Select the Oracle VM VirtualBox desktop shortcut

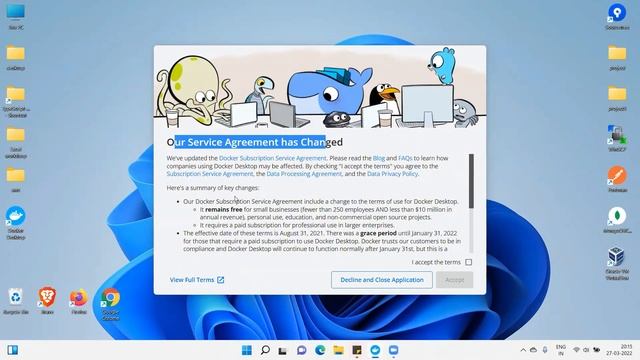click(x=617, y=263)
